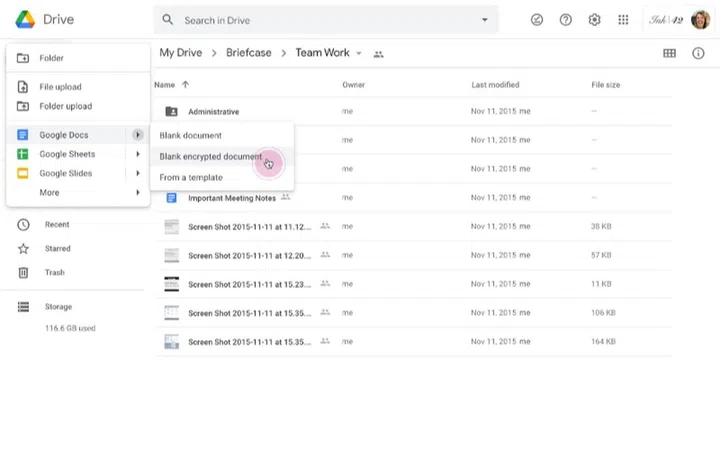Click the Google Drive logo

[25, 20]
